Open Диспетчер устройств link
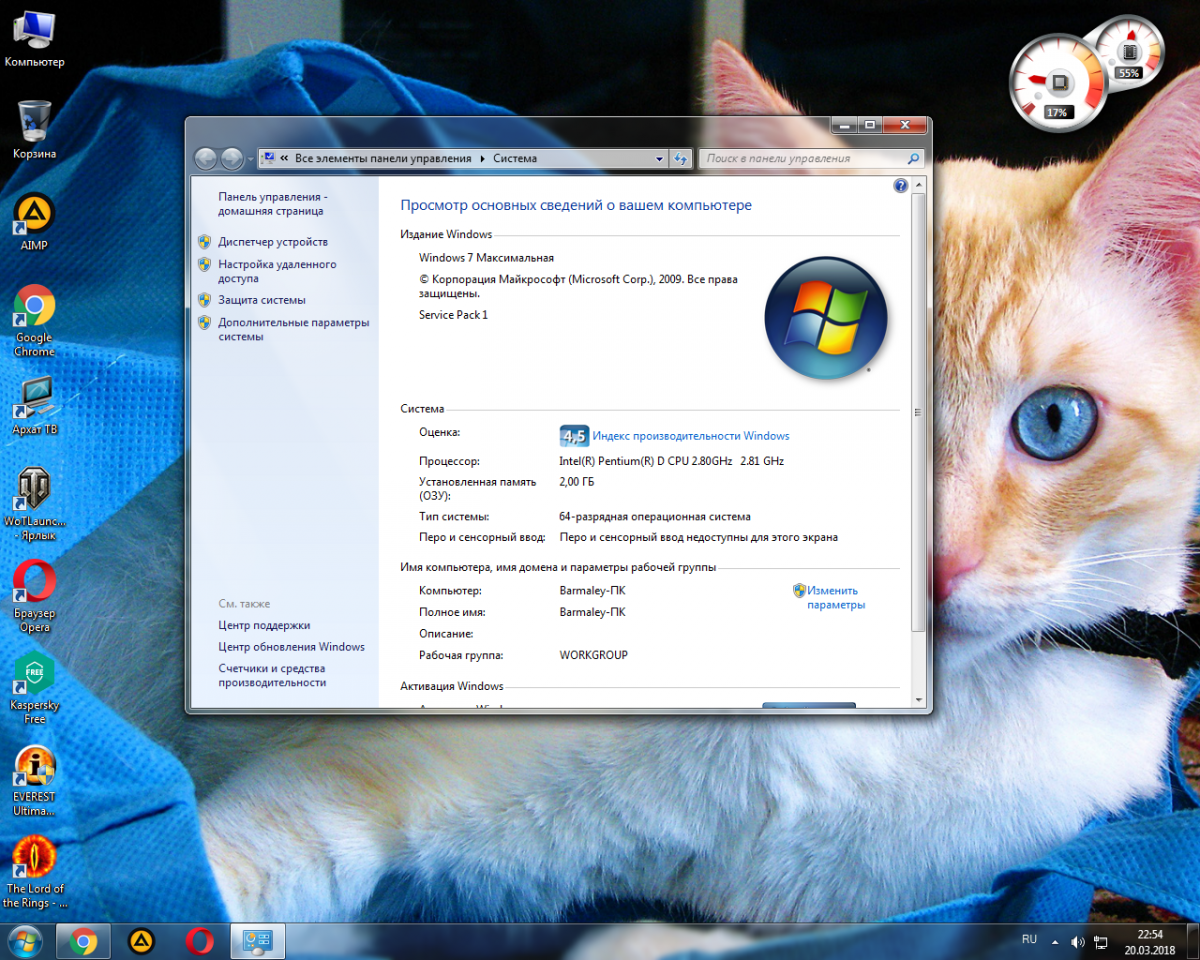Viewport: 1200px width, 960px height. pos(273,242)
